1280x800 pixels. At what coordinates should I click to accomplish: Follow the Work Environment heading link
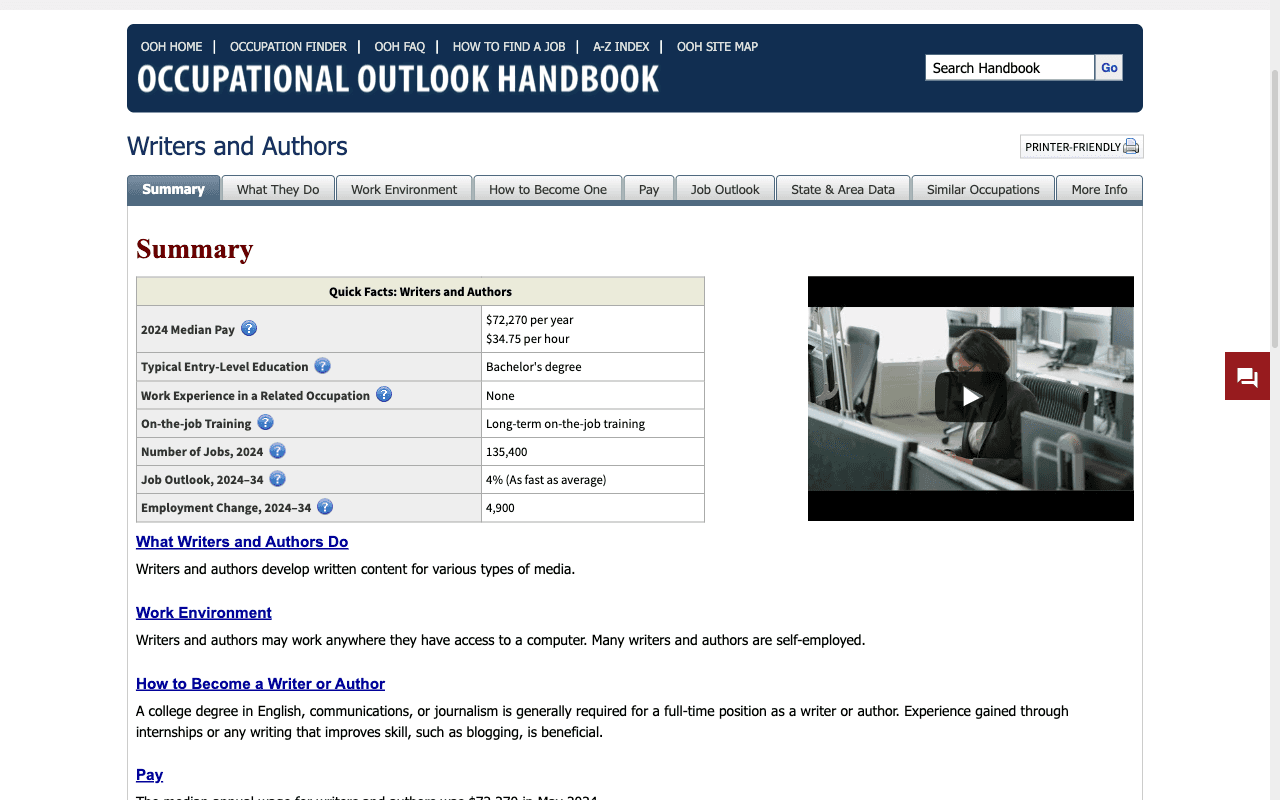[x=204, y=612]
